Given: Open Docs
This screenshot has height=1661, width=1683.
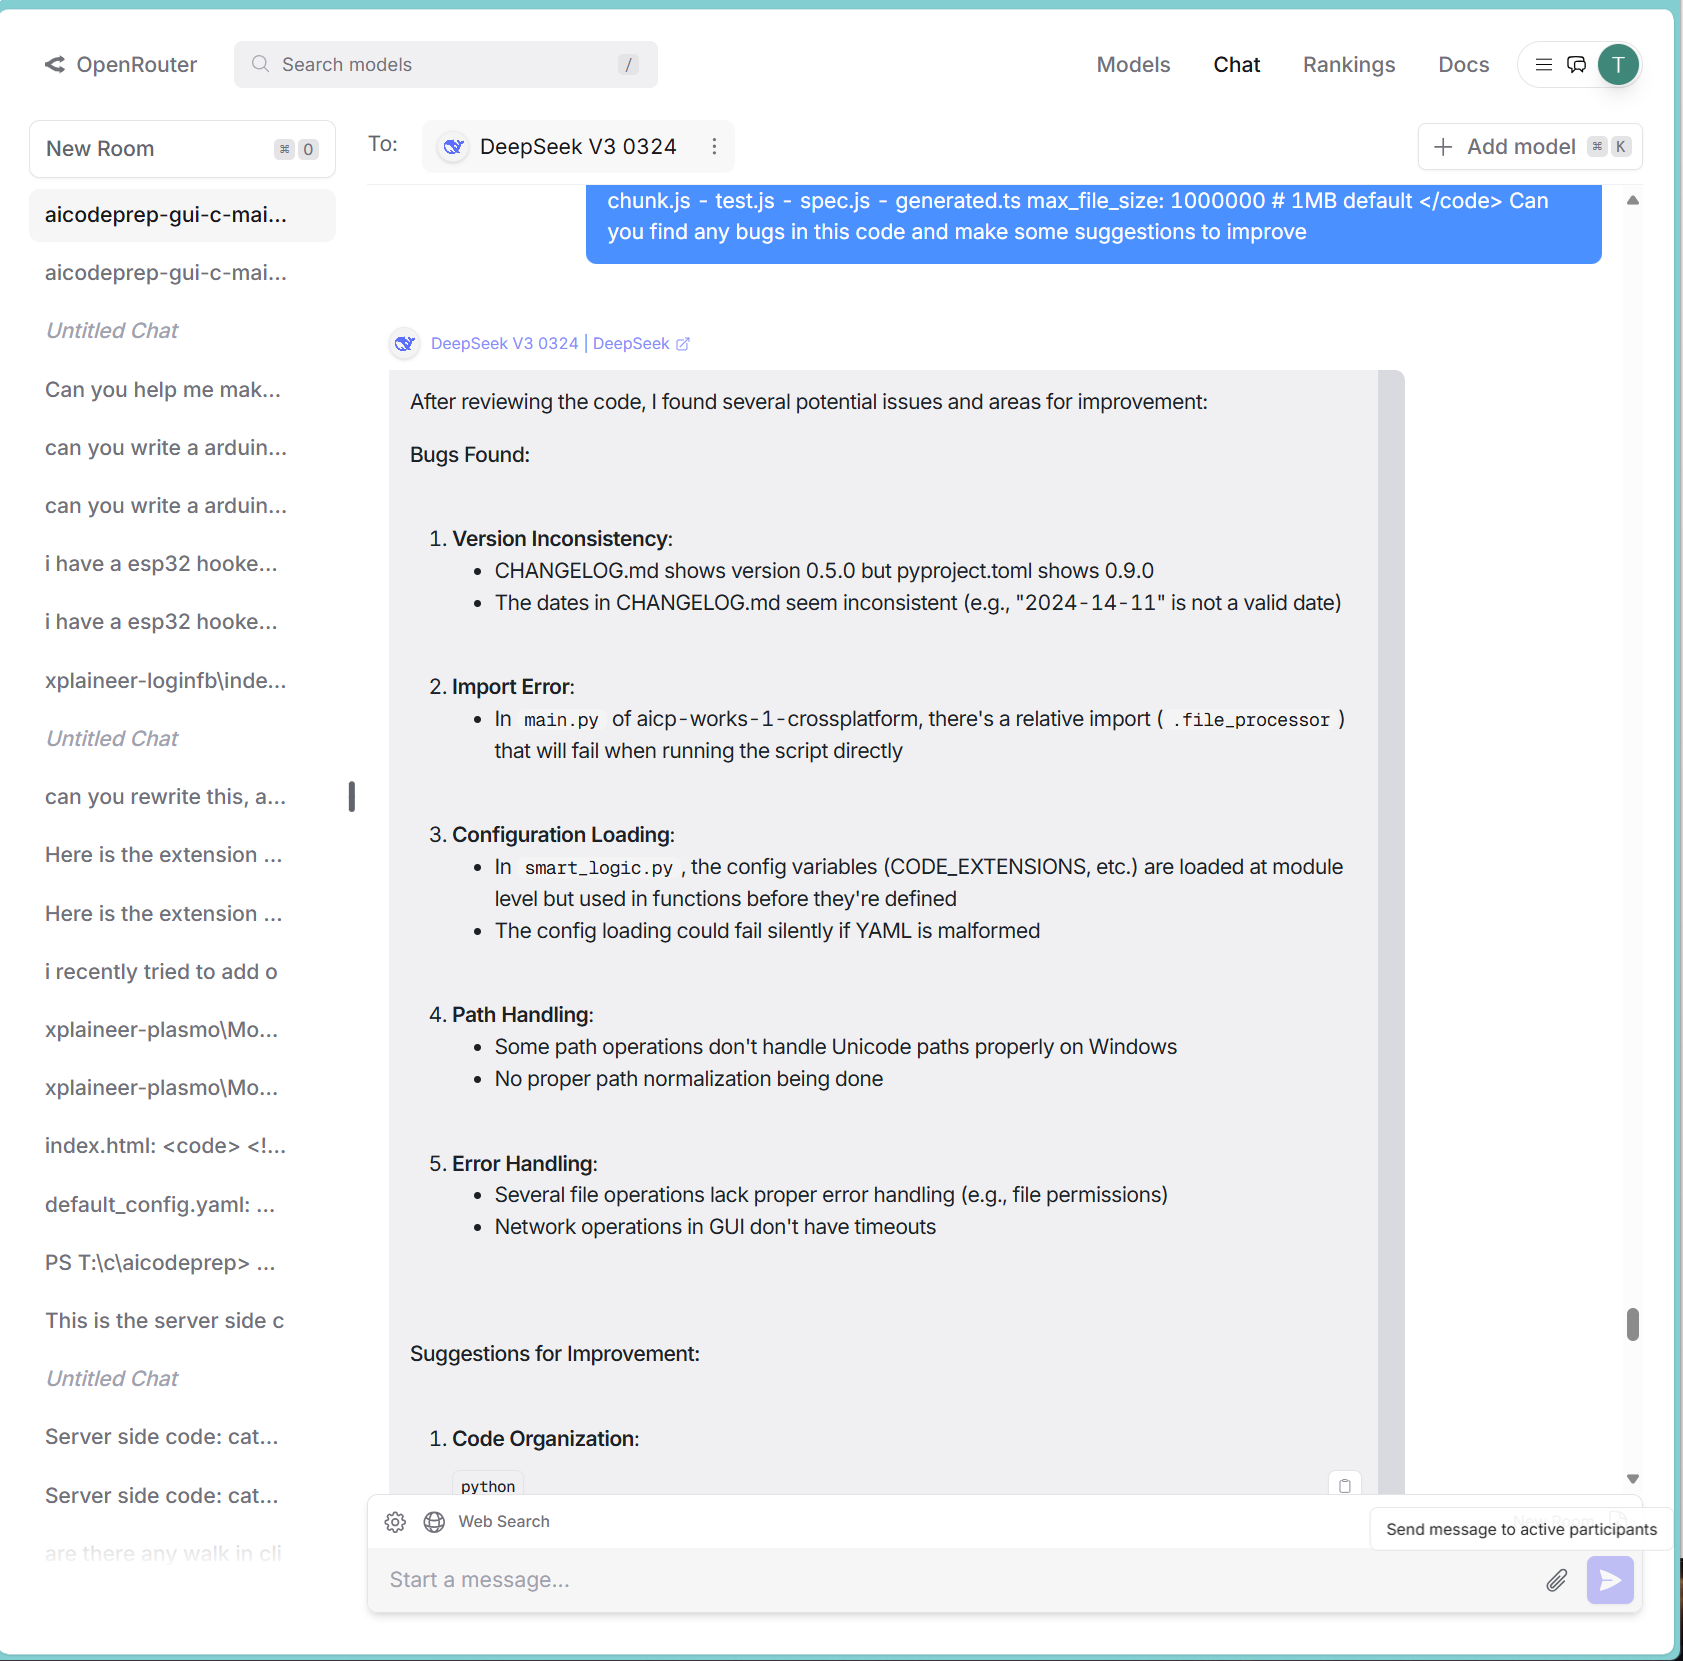Looking at the screenshot, I should (1464, 65).
